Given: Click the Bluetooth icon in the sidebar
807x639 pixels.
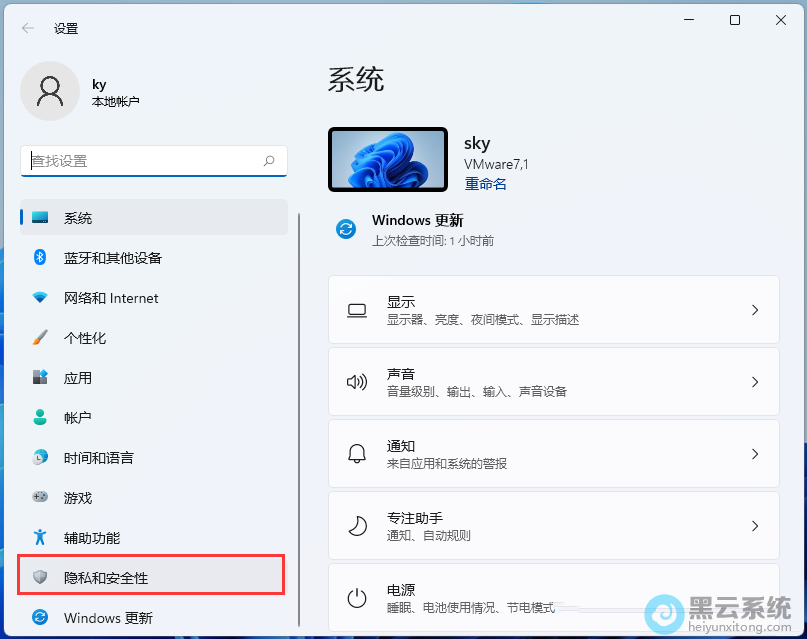Looking at the screenshot, I should tap(40, 258).
